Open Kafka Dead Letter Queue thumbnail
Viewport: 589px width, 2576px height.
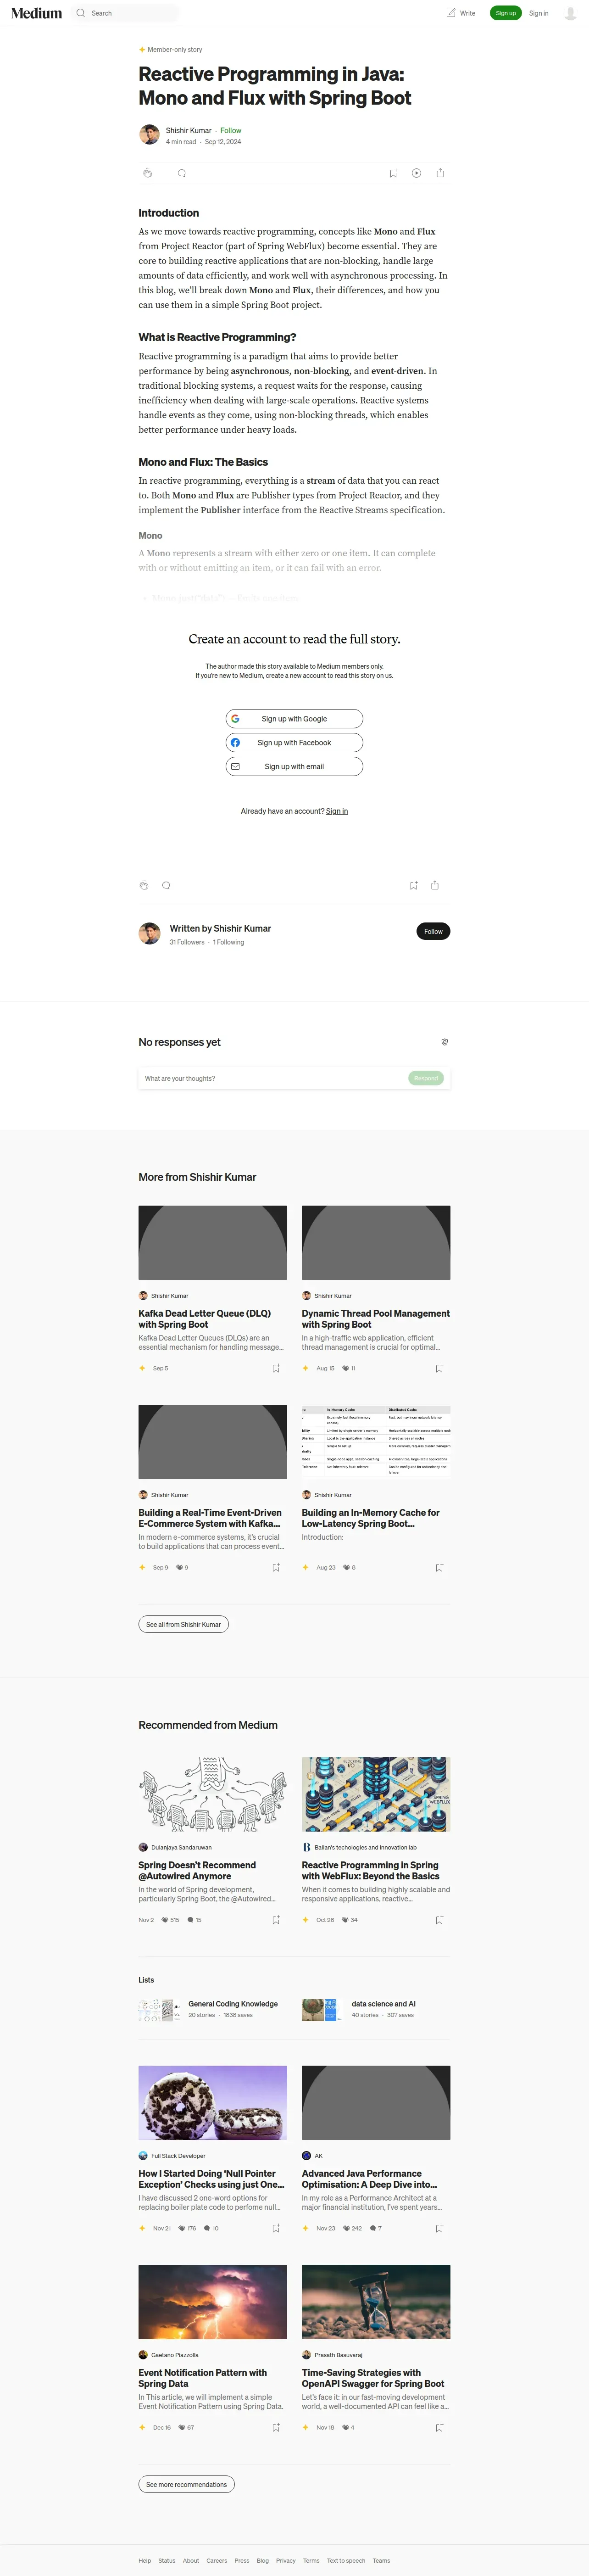pos(213,1242)
